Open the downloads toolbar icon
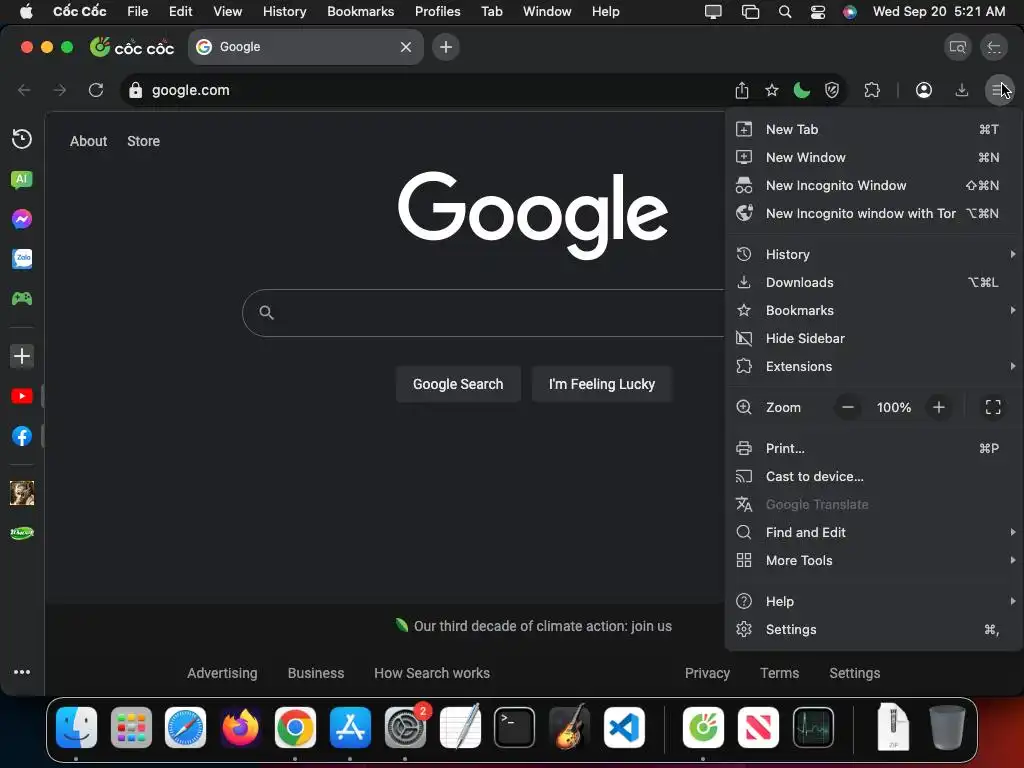The width and height of the screenshot is (1024, 768). (x=962, y=90)
